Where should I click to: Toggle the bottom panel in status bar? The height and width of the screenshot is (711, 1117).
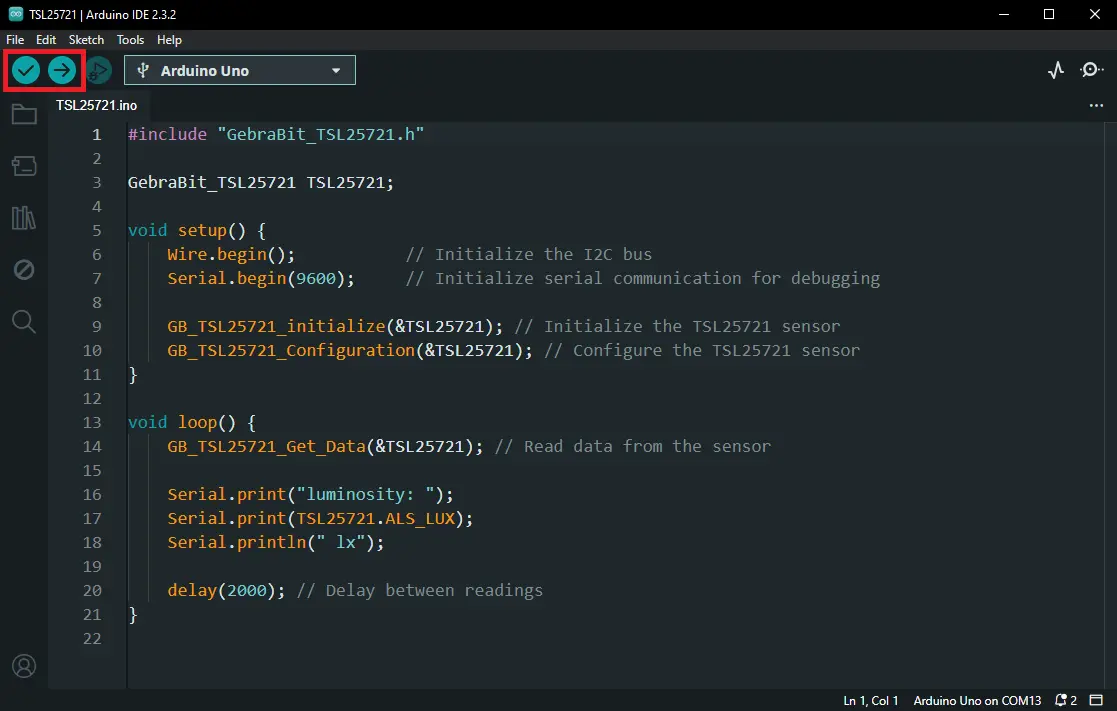pyautogui.click(x=1096, y=700)
